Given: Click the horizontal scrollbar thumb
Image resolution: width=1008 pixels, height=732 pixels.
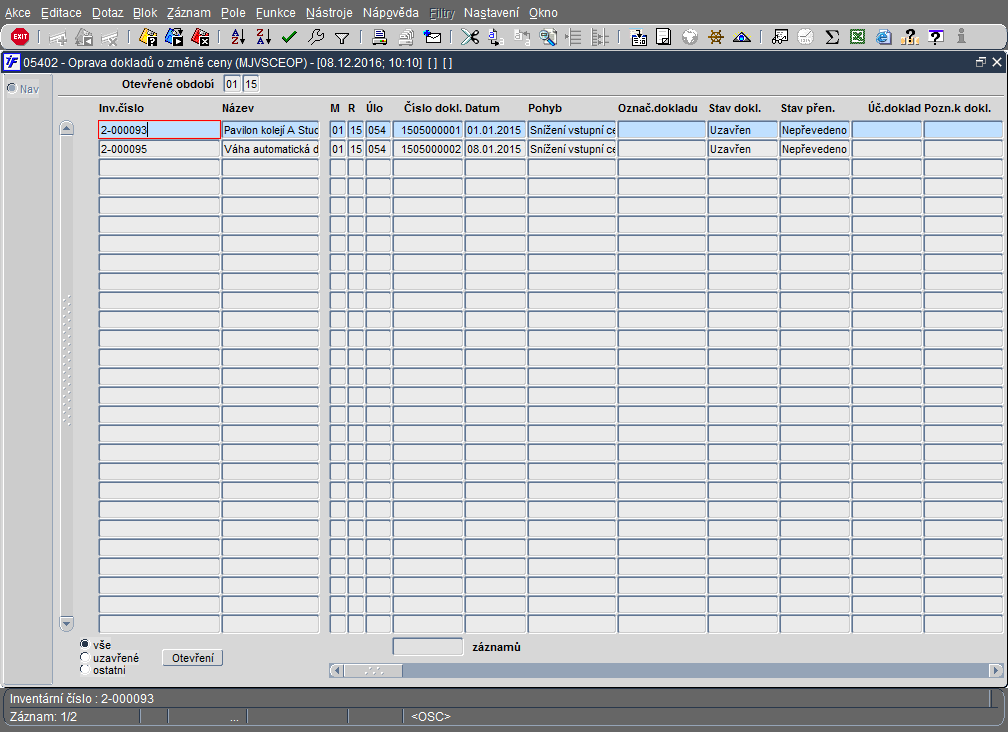Looking at the screenshot, I should coord(374,670).
